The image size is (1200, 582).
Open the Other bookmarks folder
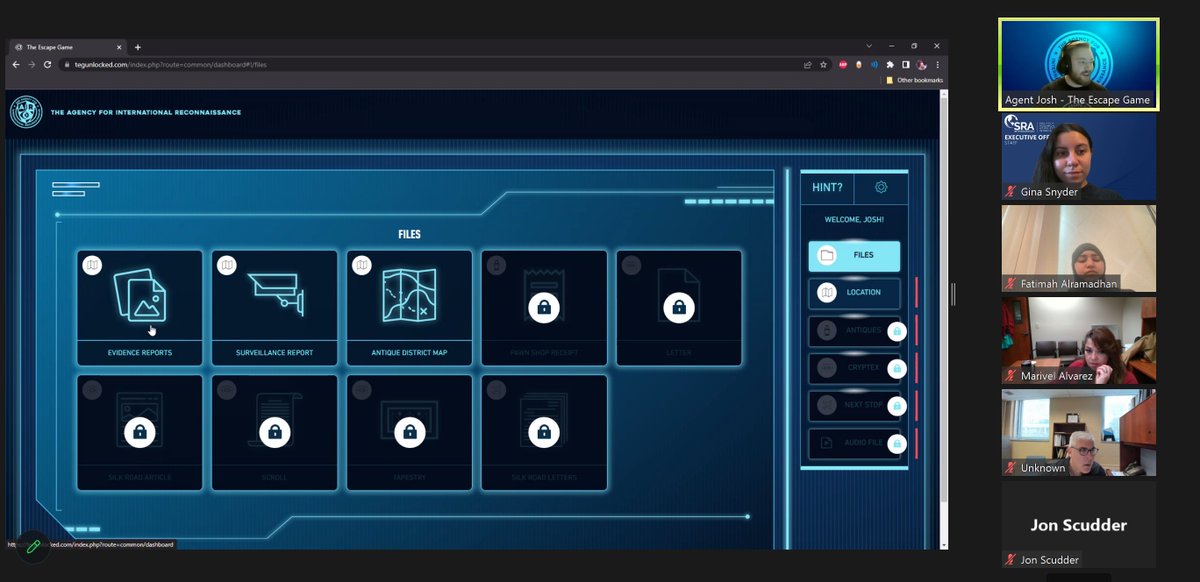tap(914, 80)
